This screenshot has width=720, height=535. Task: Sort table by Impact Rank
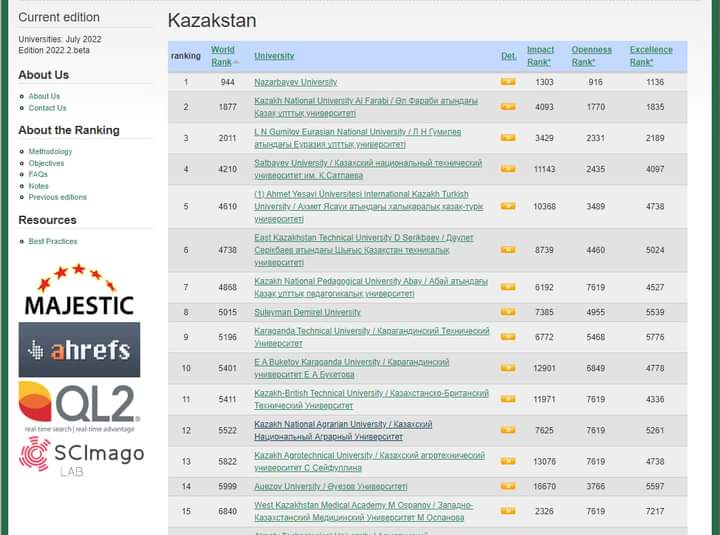coord(540,56)
